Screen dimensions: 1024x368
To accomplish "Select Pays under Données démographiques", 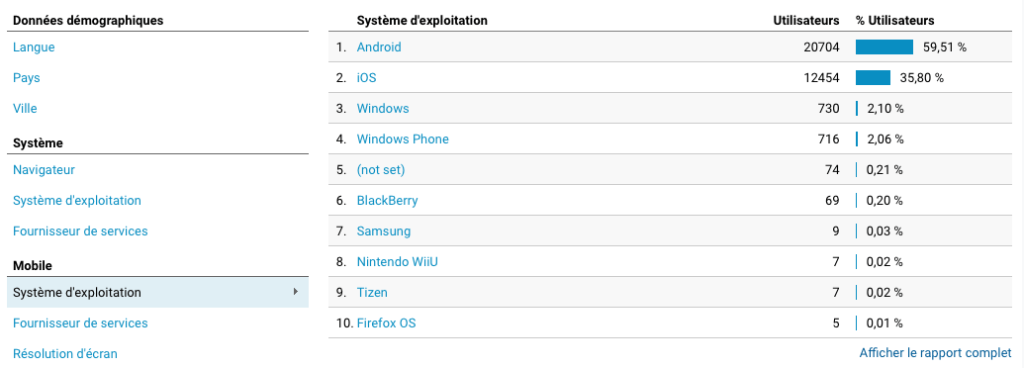I will pos(27,78).
